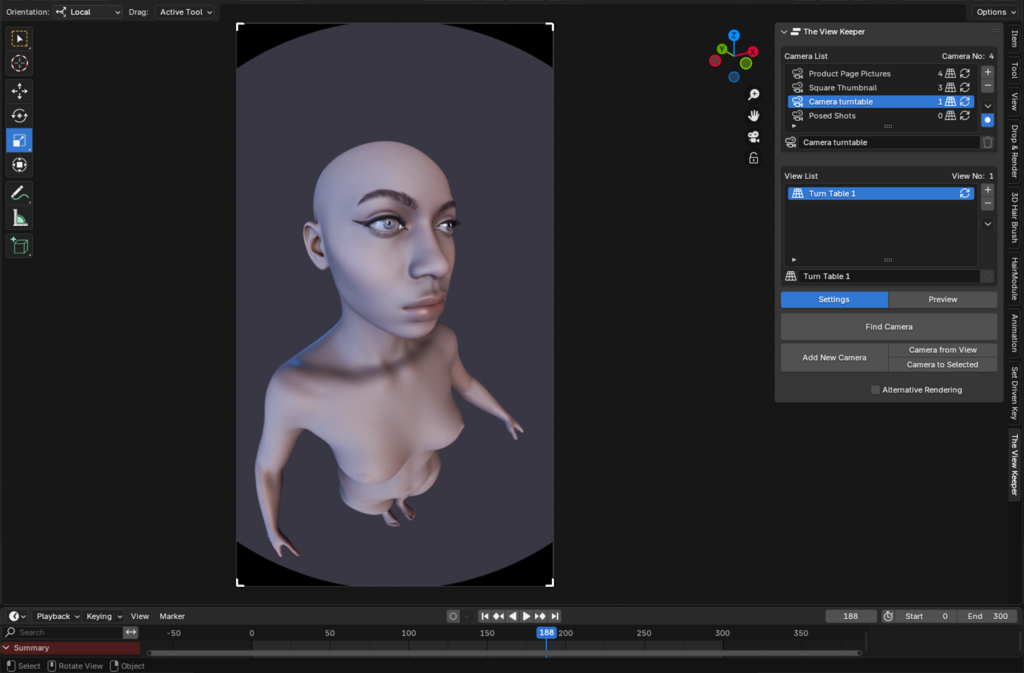Add a new view with plus button
This screenshot has width=1024, height=673.
click(987, 190)
